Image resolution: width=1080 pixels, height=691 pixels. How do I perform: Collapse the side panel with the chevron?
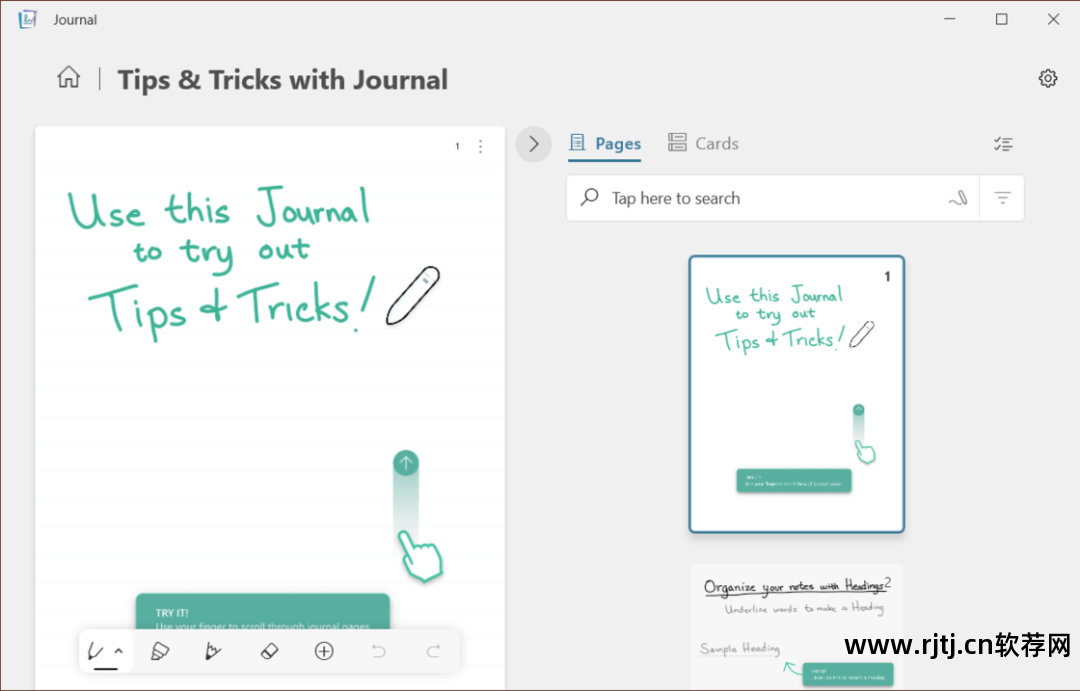click(x=534, y=144)
